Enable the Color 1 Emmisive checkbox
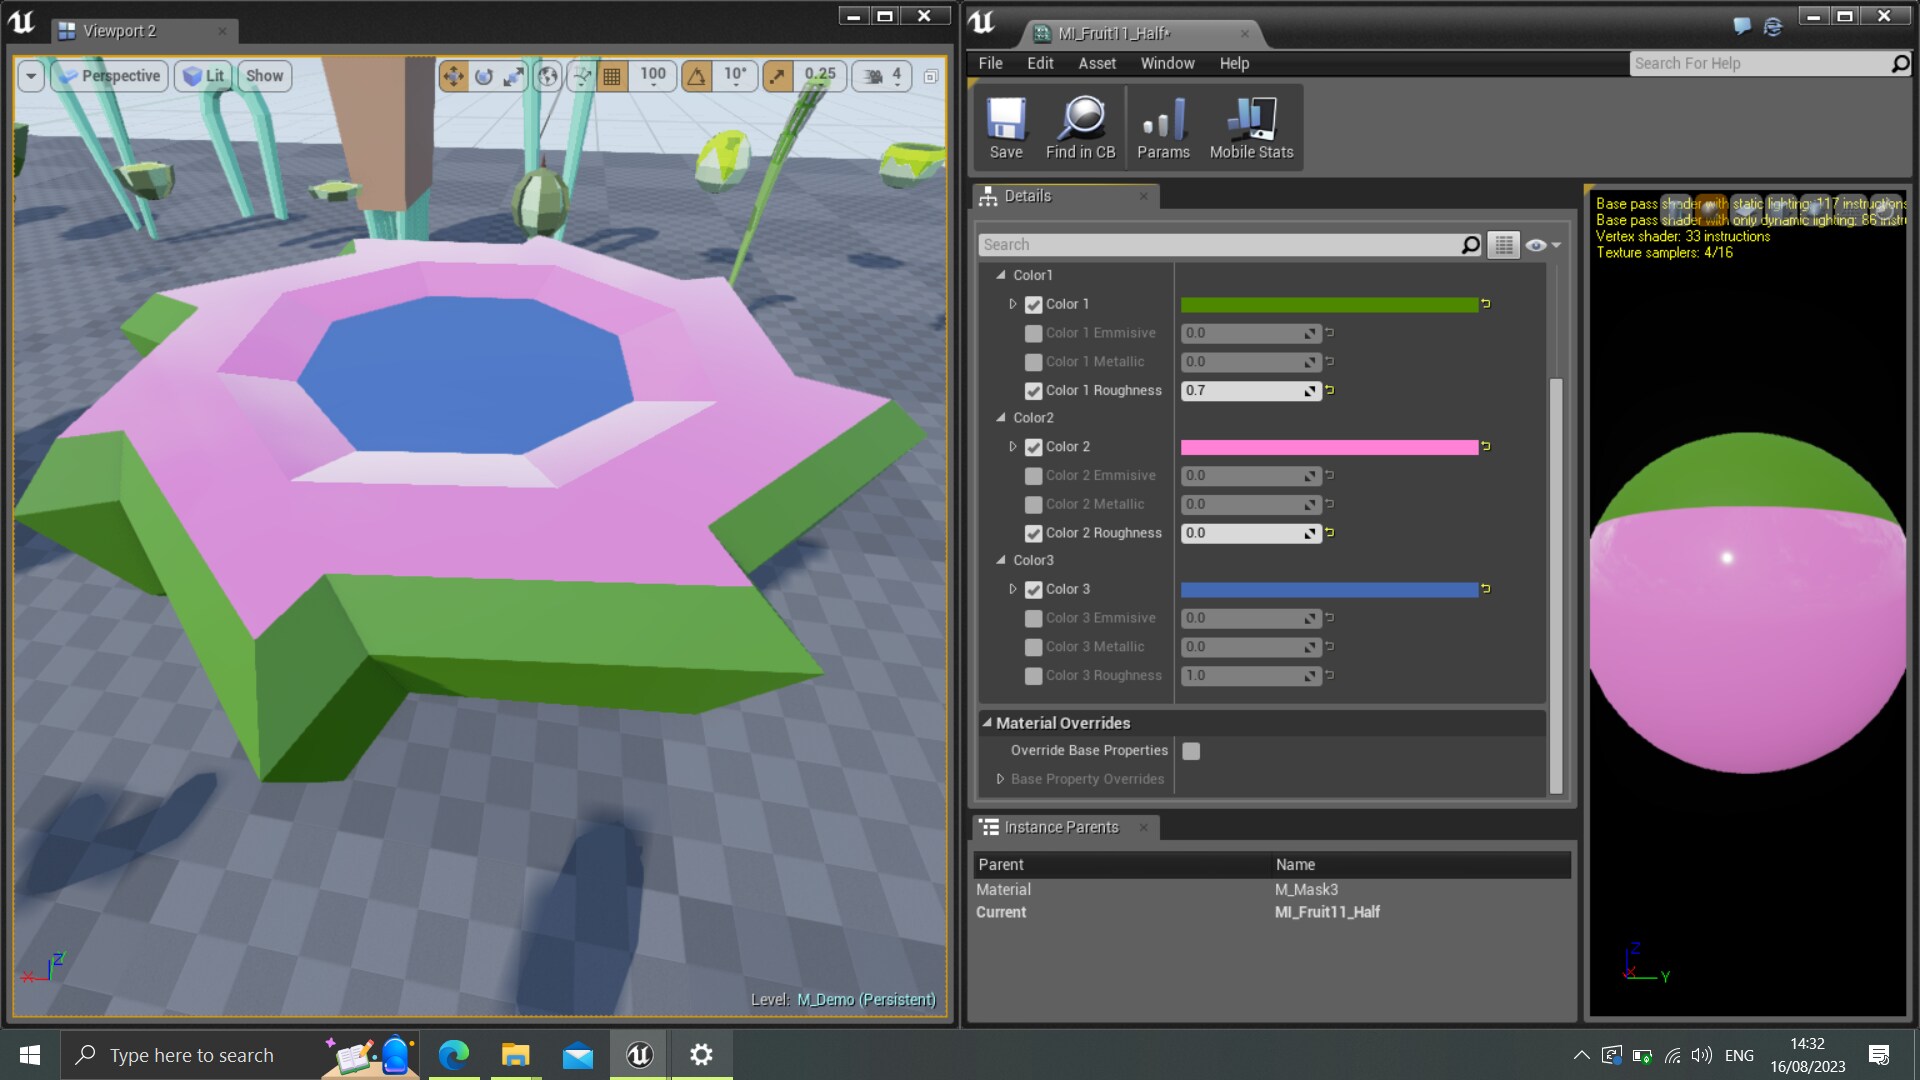Image resolution: width=1920 pixels, height=1080 pixels. coord(1033,333)
